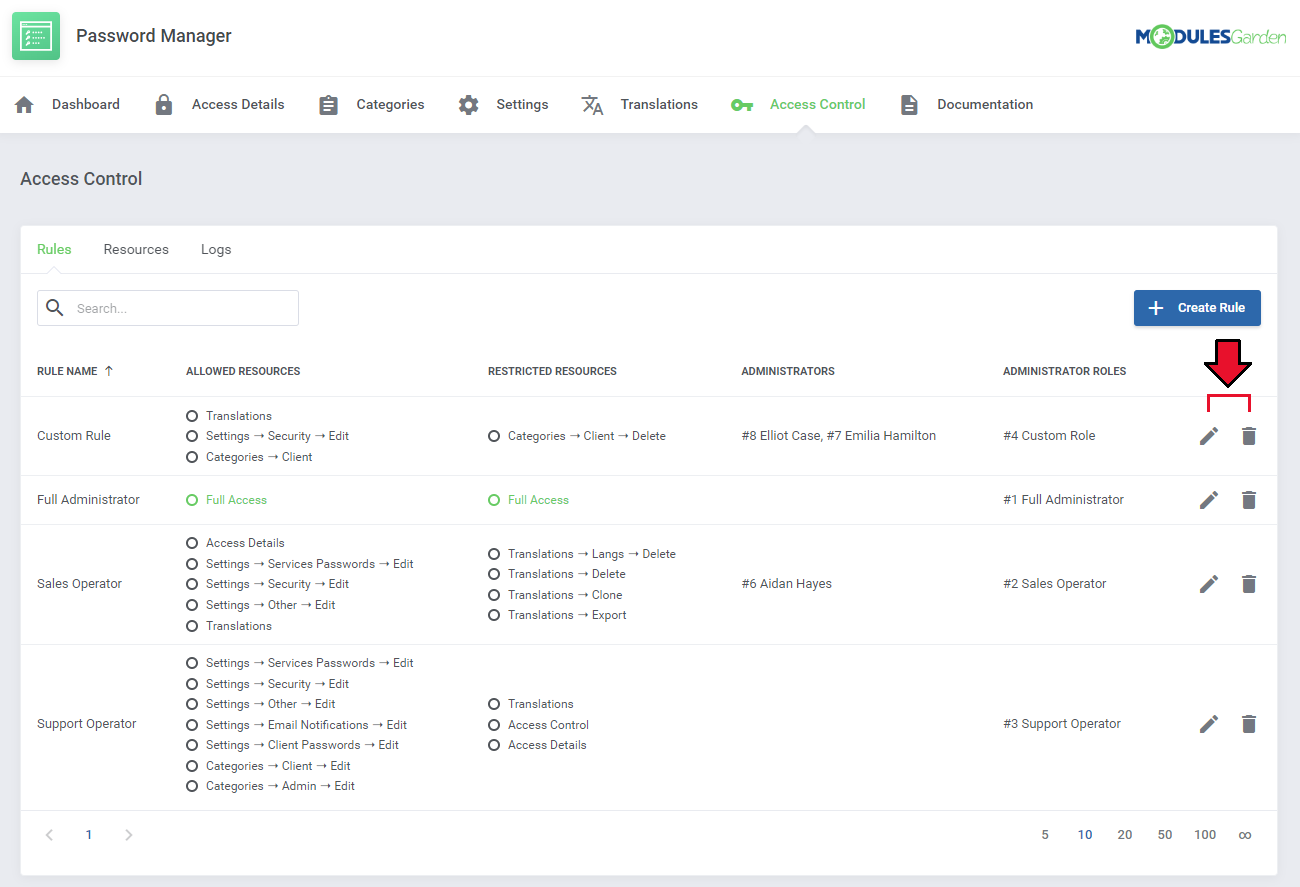Viewport: 1300px width, 887px height.
Task: Click the Create Rule button
Action: pyautogui.click(x=1197, y=308)
